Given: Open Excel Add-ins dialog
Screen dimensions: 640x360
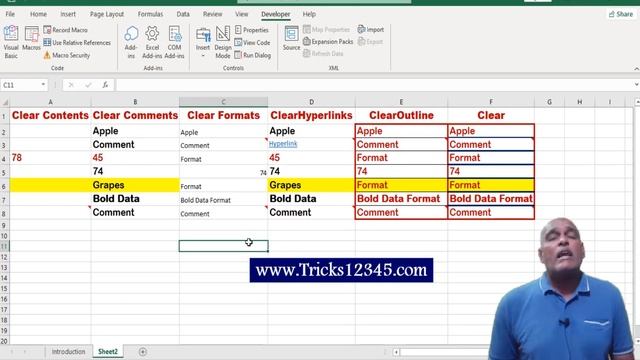Looking at the screenshot, I should tap(152, 42).
